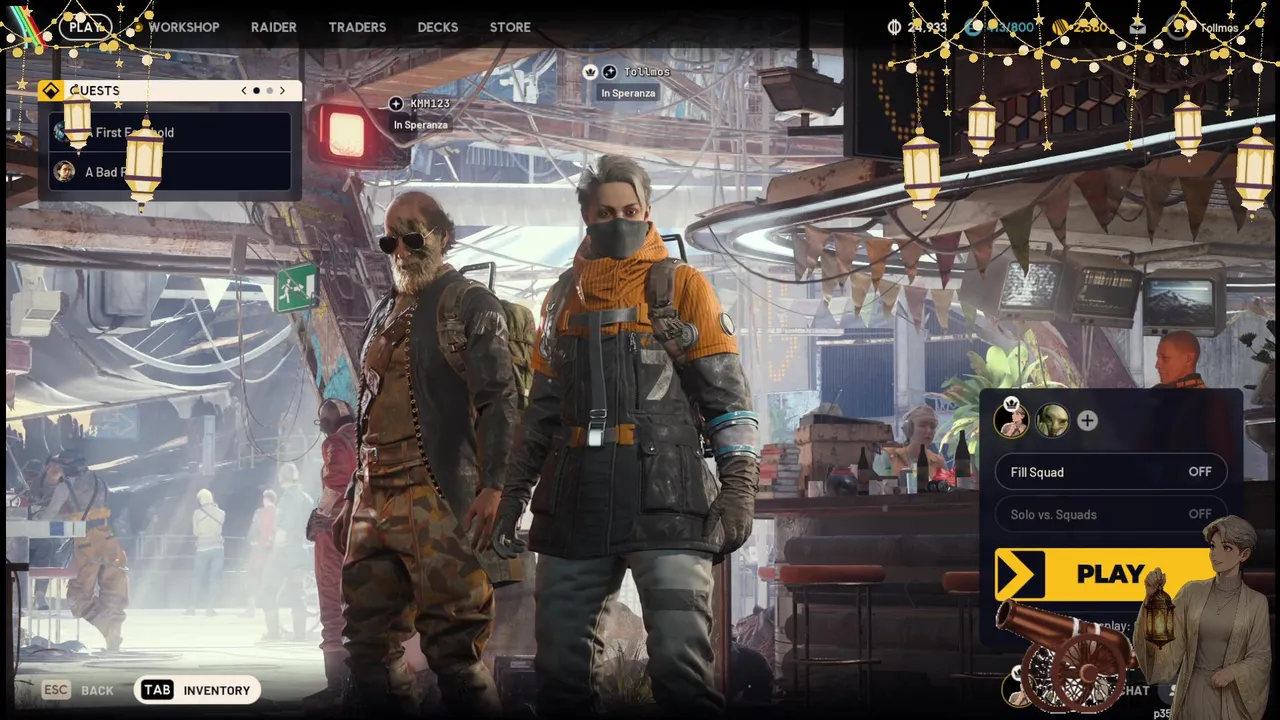Switch to the Traders tab

(x=357, y=27)
